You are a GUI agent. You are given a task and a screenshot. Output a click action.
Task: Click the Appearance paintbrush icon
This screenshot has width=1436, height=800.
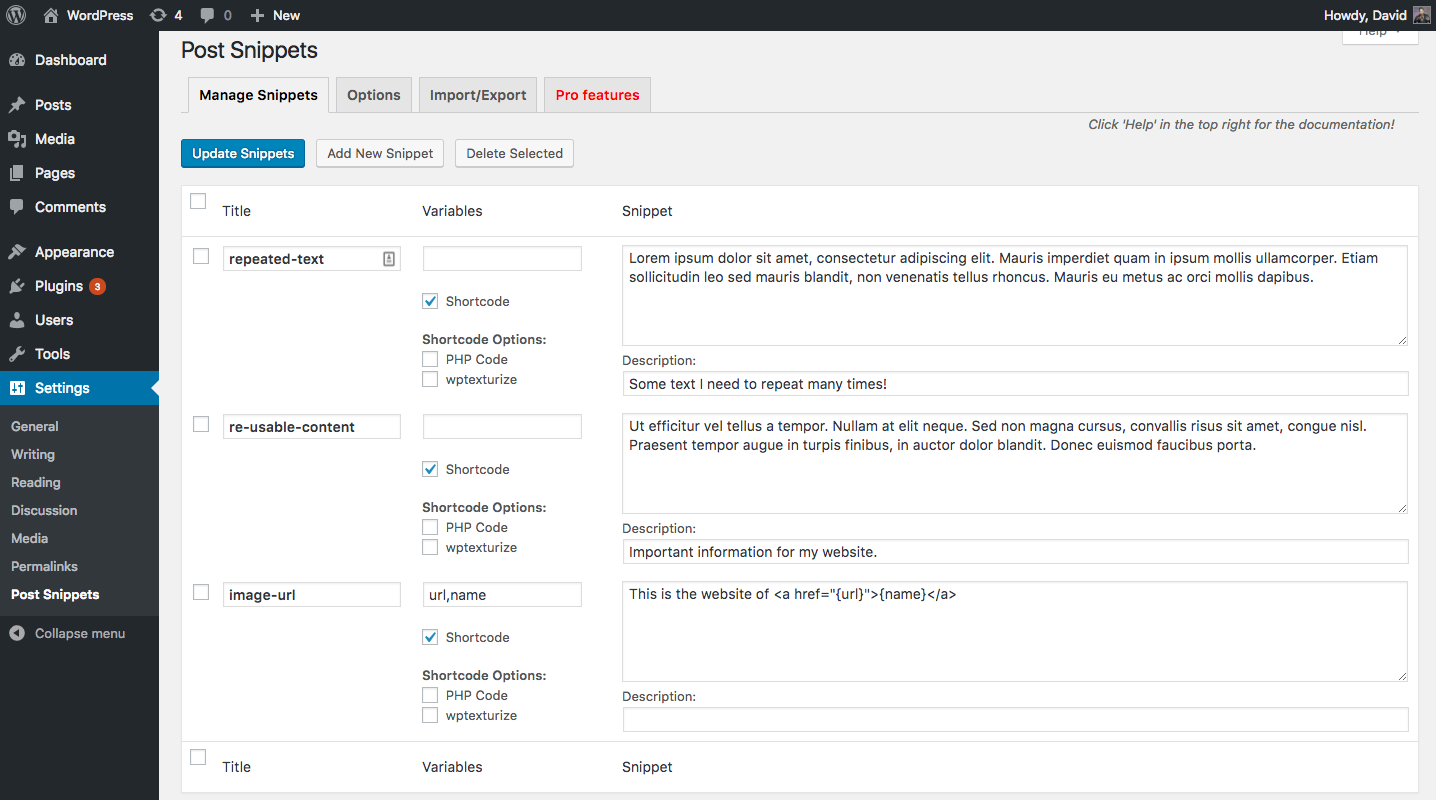[17, 252]
